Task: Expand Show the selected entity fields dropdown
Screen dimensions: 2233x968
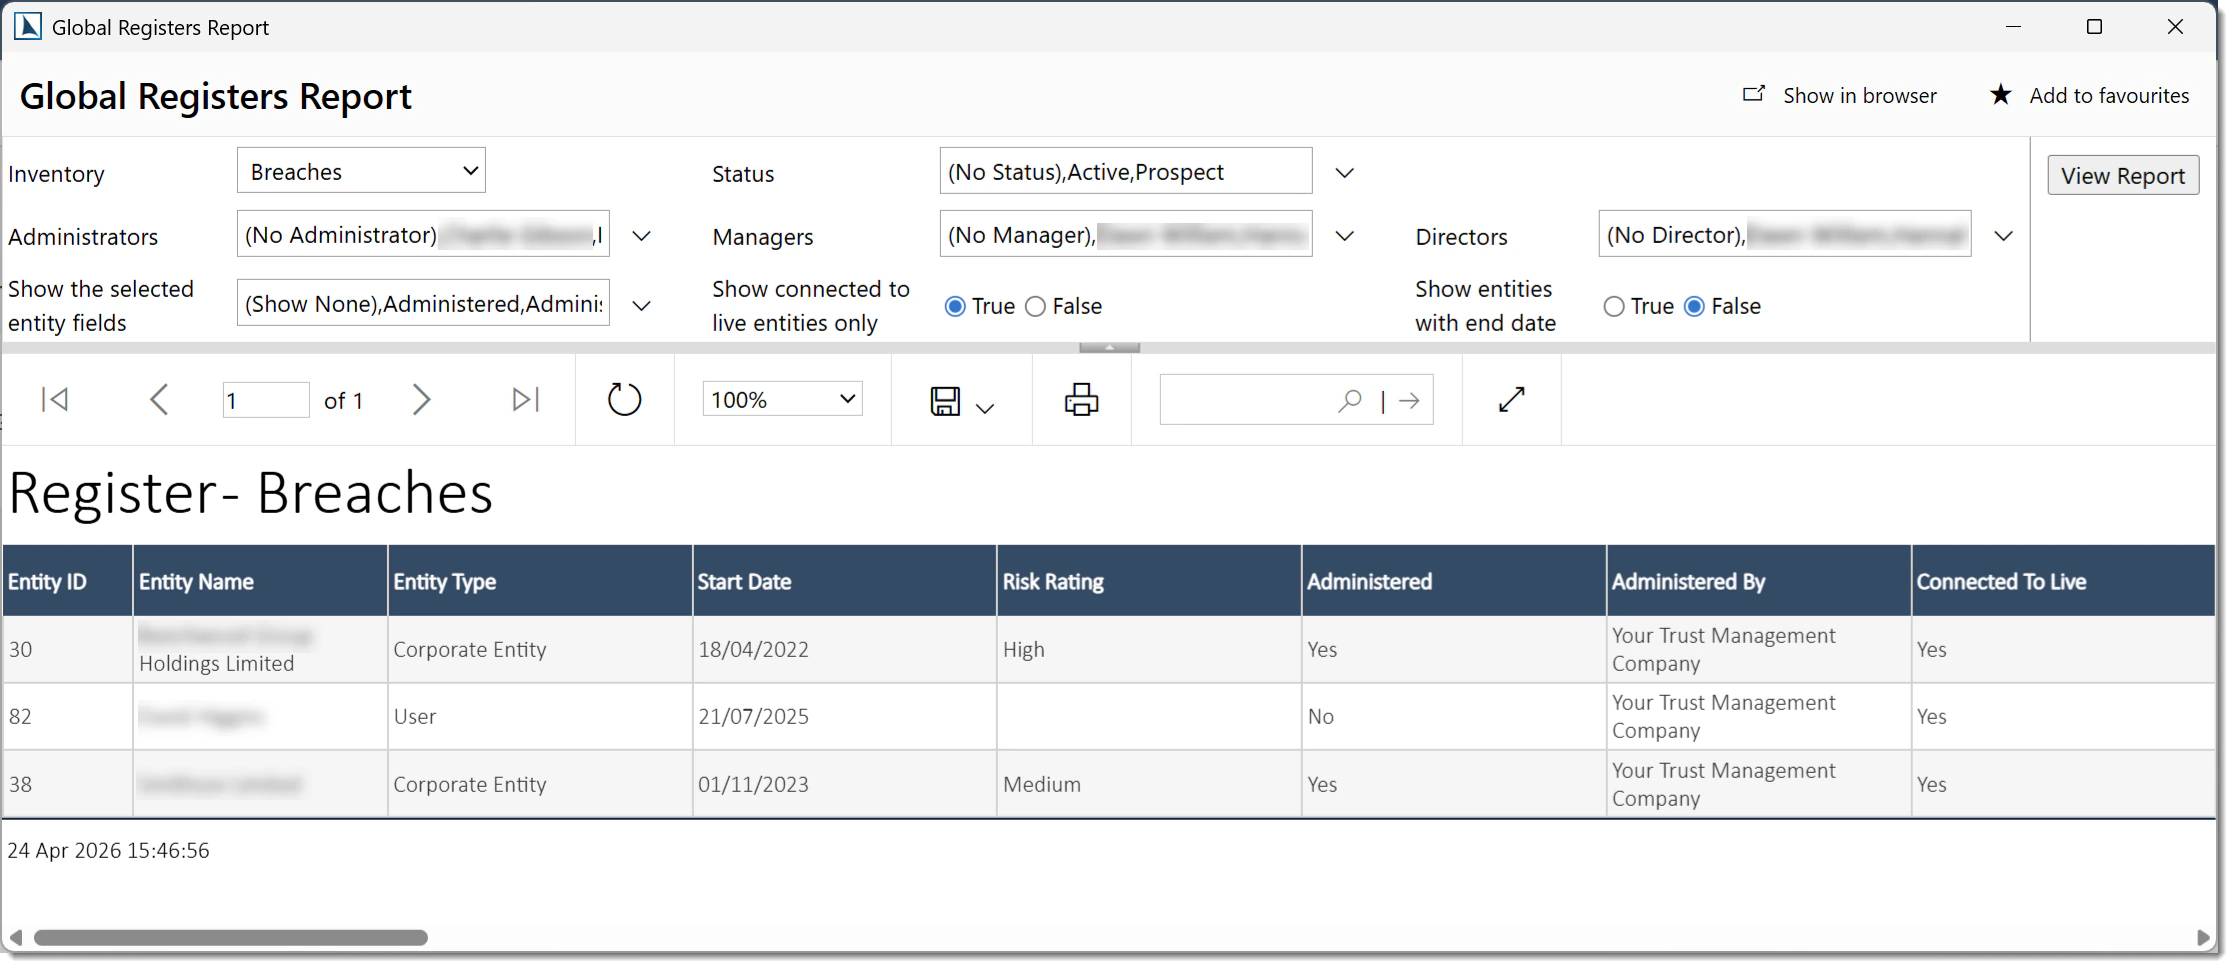Action: point(642,305)
